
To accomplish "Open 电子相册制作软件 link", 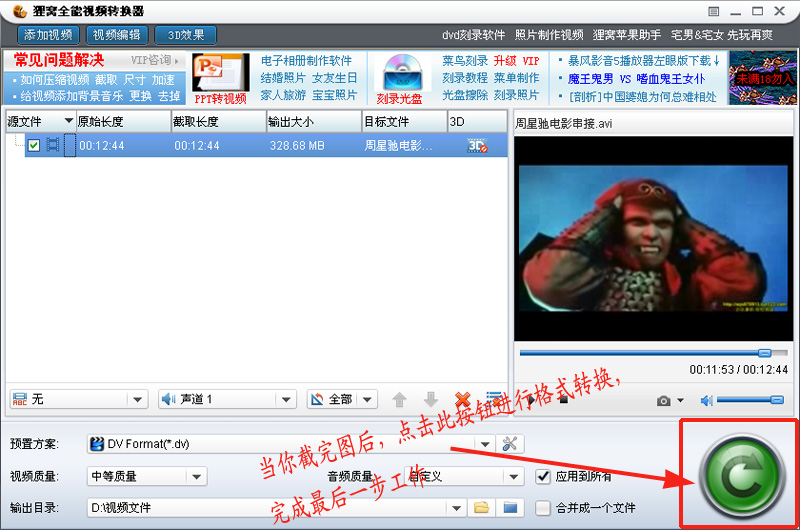I will [306, 61].
